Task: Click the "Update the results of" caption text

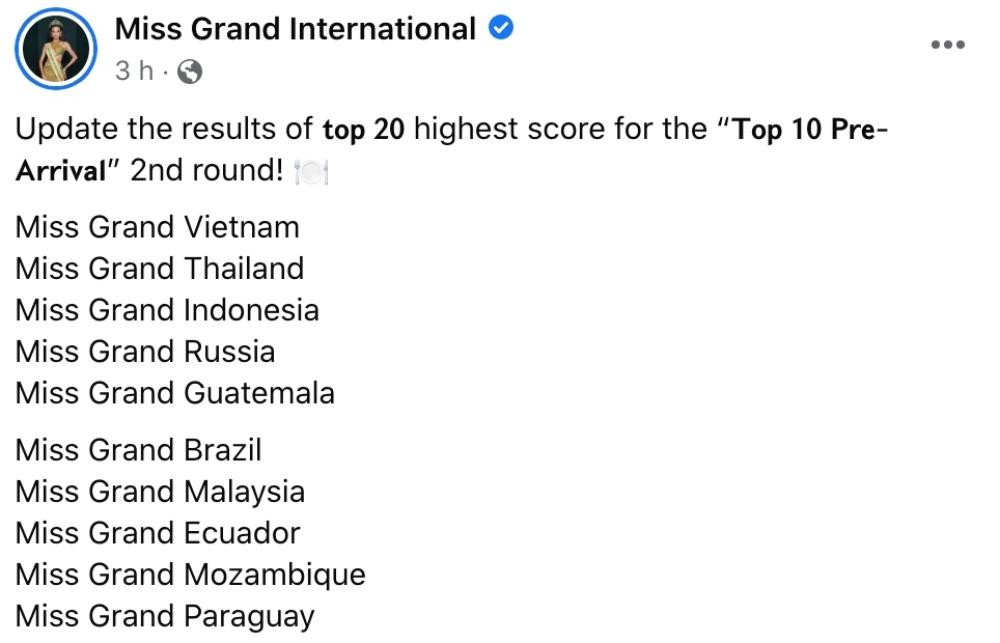Action: point(165,130)
